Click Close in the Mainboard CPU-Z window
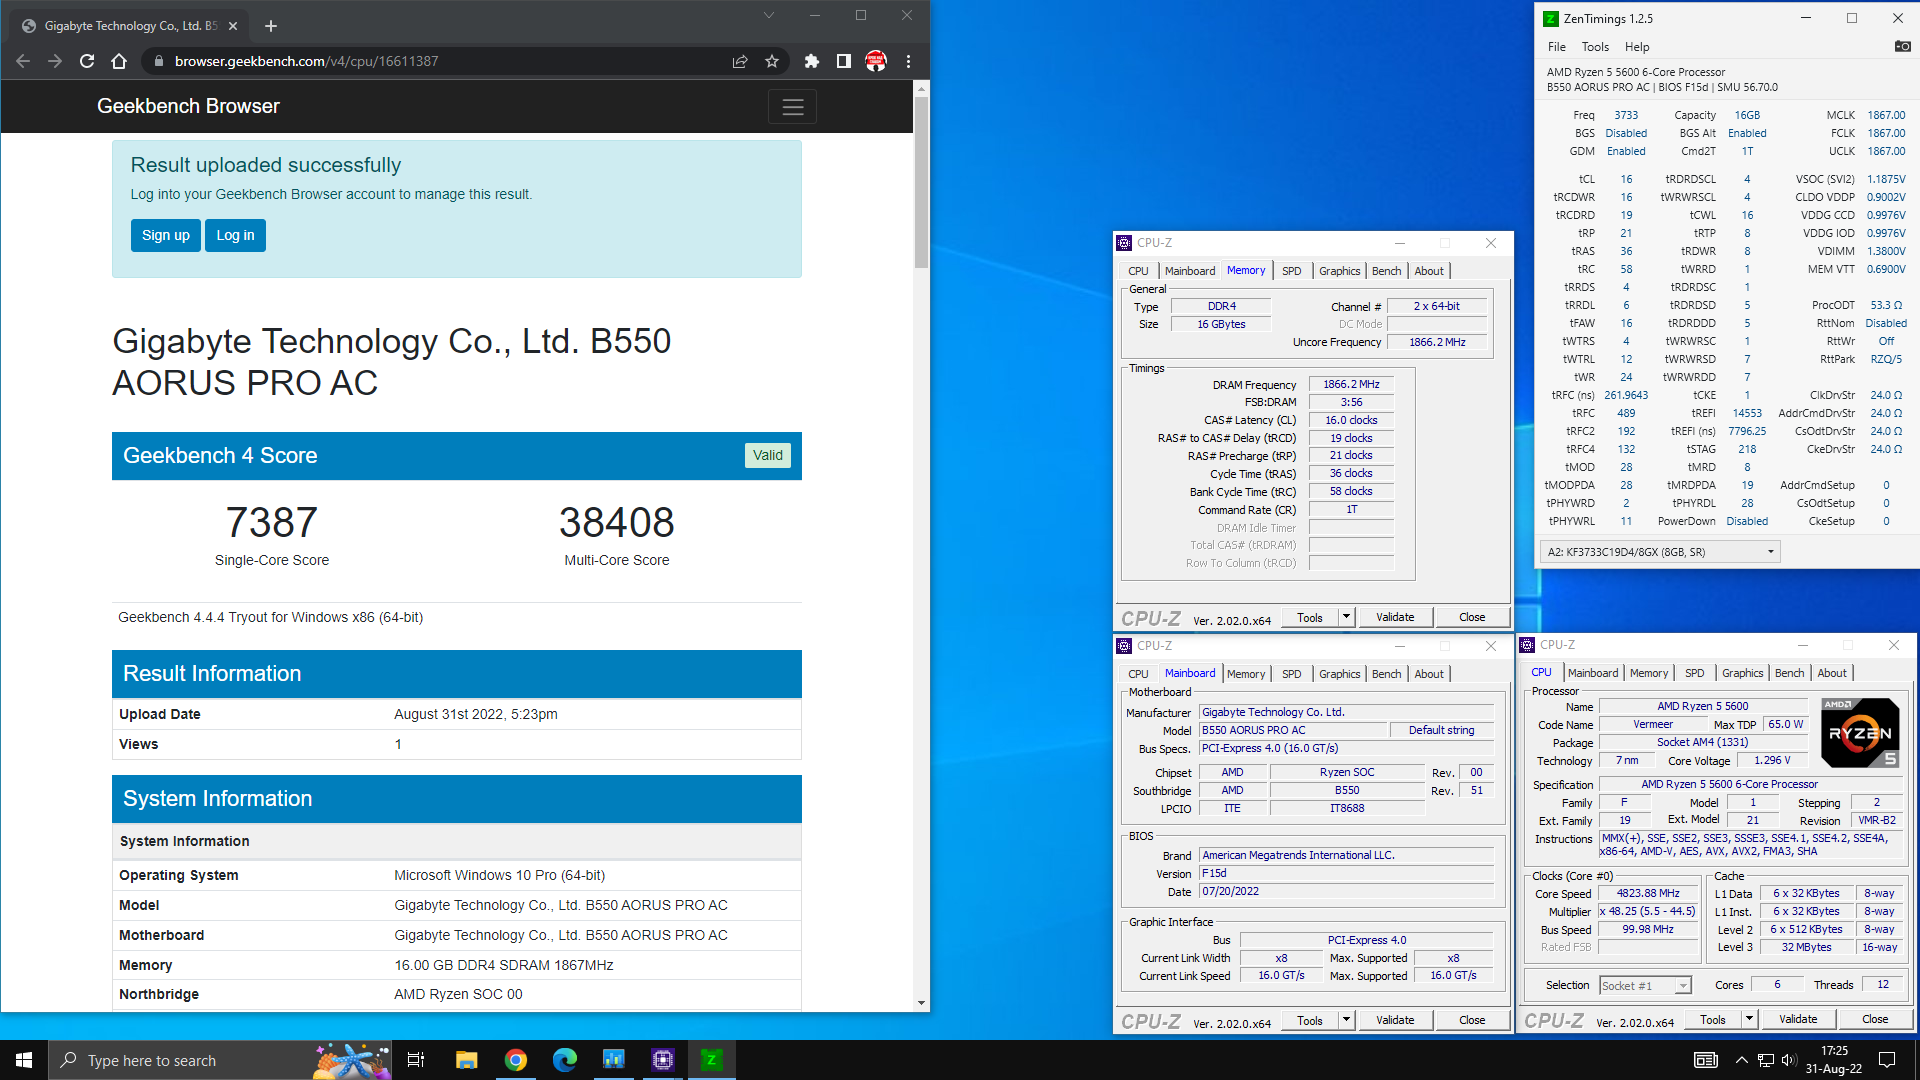The width and height of the screenshot is (1920, 1080). (x=1472, y=1020)
